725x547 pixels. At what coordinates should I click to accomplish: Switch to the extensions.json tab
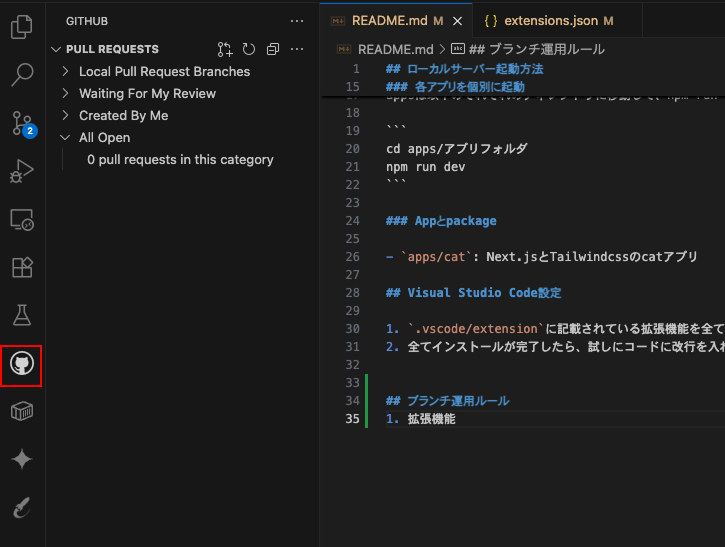pyautogui.click(x=558, y=21)
